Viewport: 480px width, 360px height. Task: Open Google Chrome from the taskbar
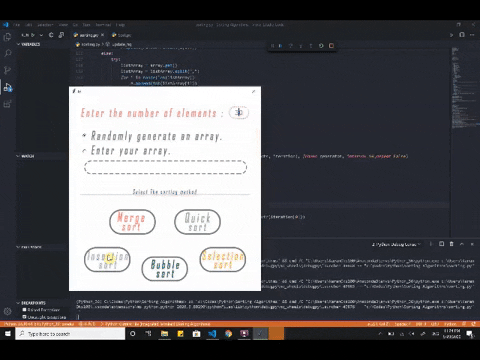(228, 333)
